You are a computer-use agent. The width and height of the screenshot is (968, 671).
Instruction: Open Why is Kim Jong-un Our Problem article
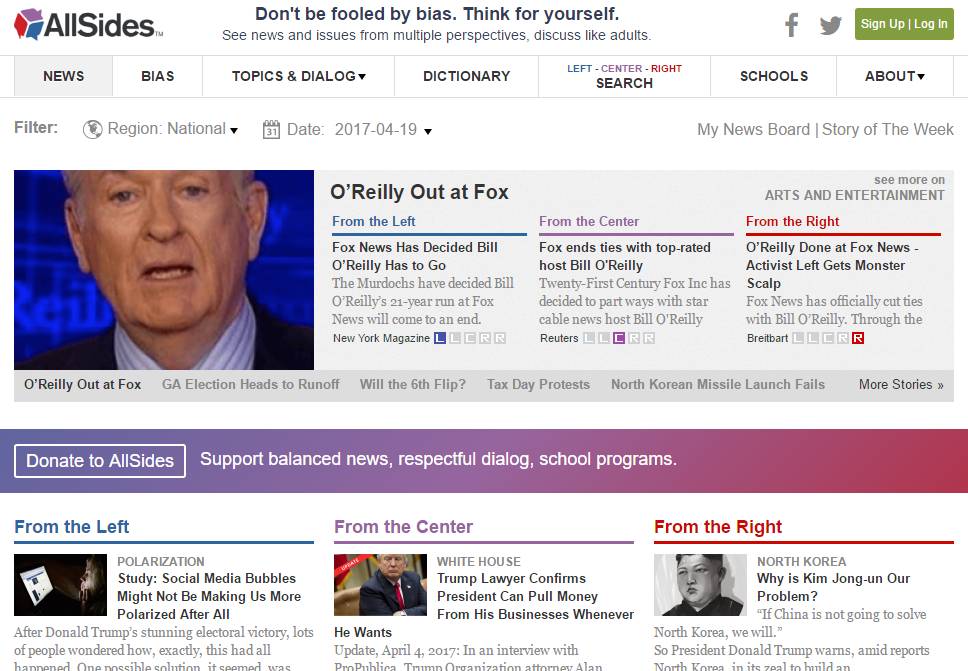click(833, 588)
